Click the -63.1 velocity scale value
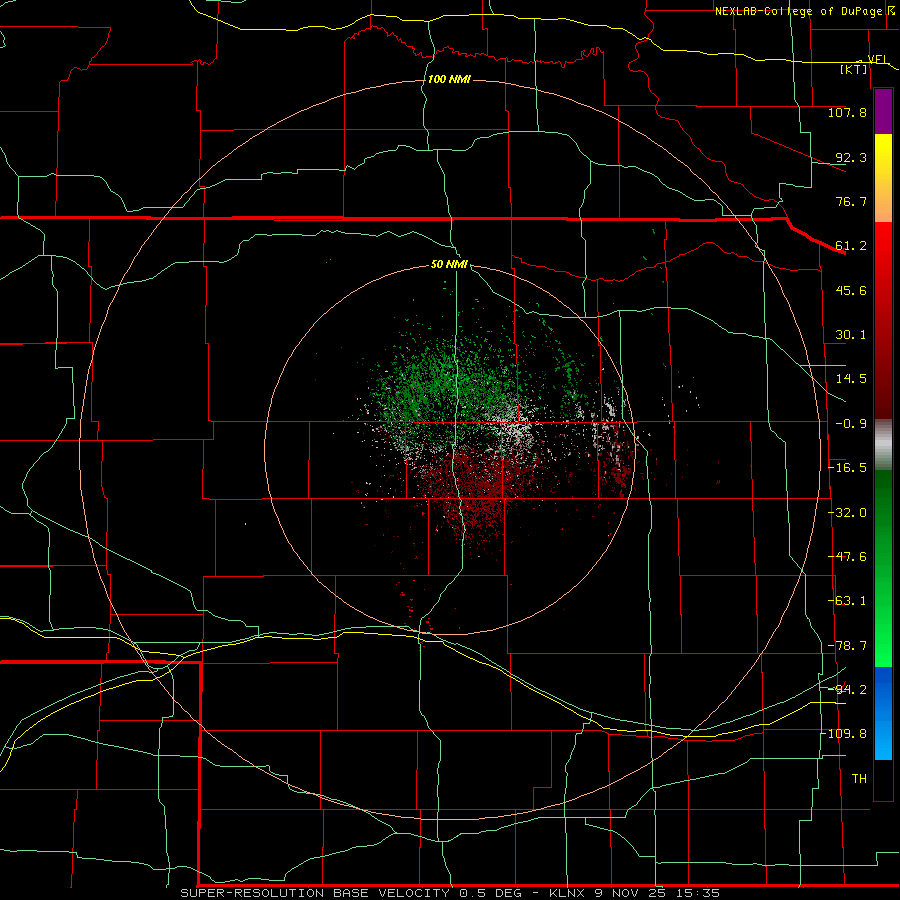 coord(847,601)
